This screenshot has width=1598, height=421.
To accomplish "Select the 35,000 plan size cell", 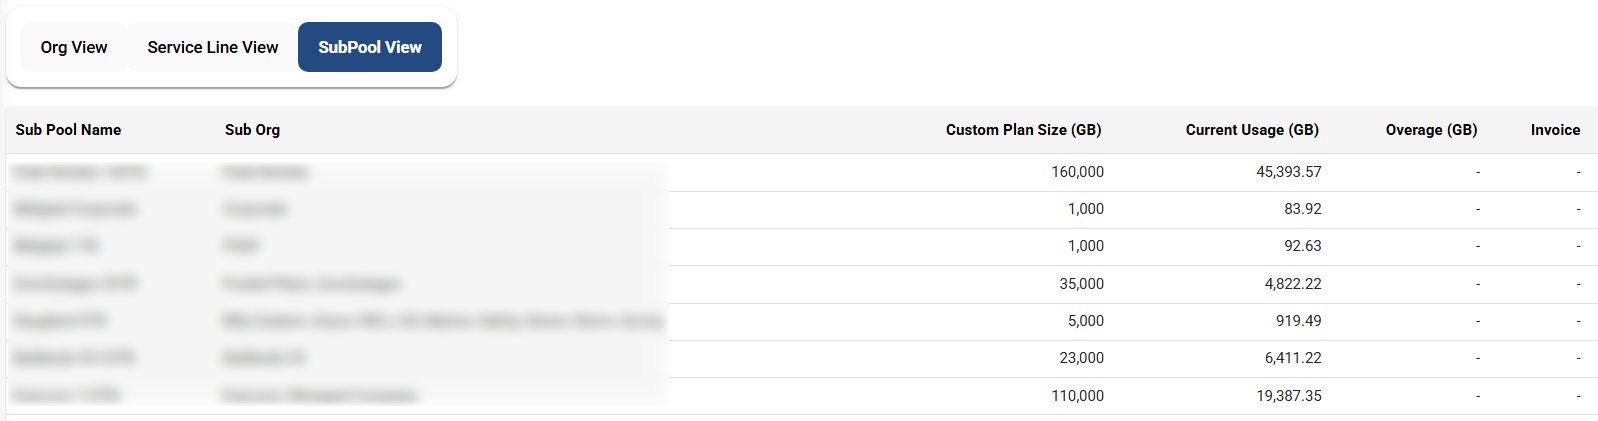I will click(1081, 284).
